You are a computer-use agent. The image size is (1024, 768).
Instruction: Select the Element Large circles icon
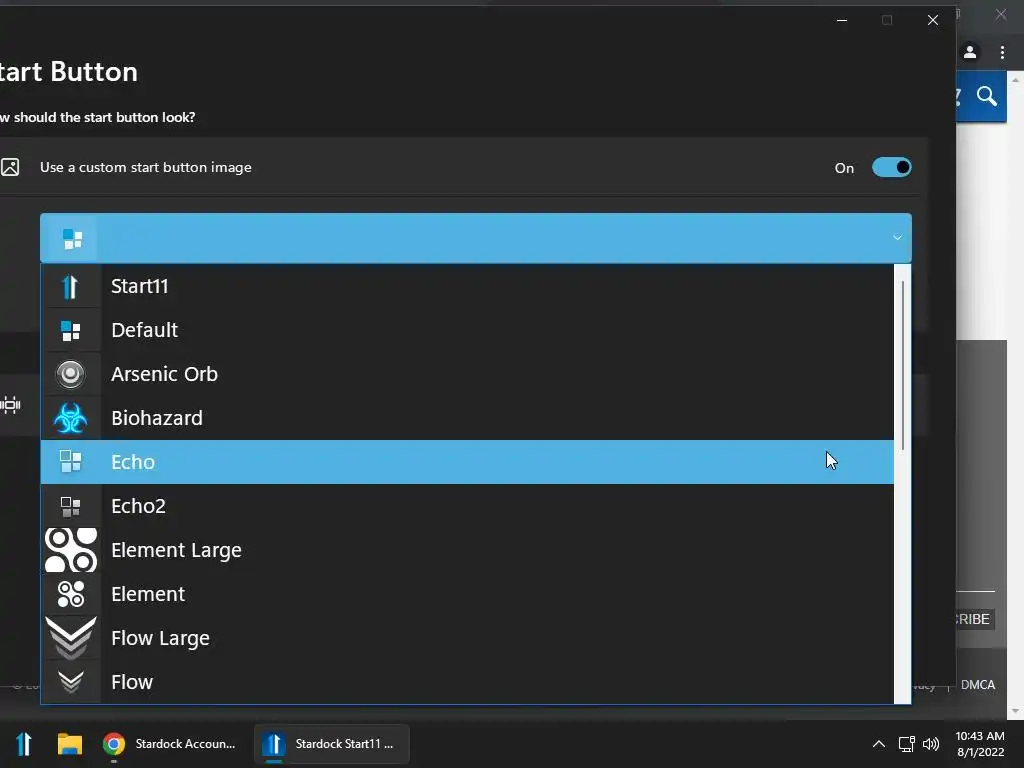(71, 550)
